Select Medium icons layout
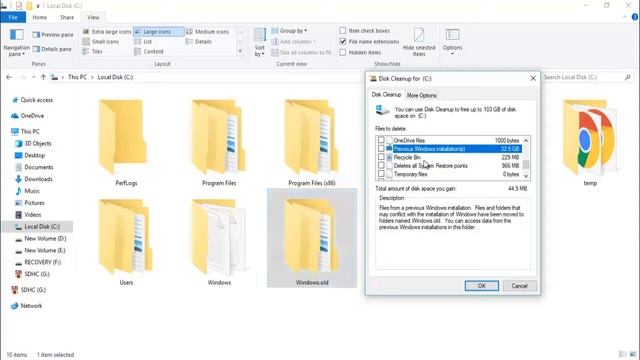The width and height of the screenshot is (640, 360). 208,31
